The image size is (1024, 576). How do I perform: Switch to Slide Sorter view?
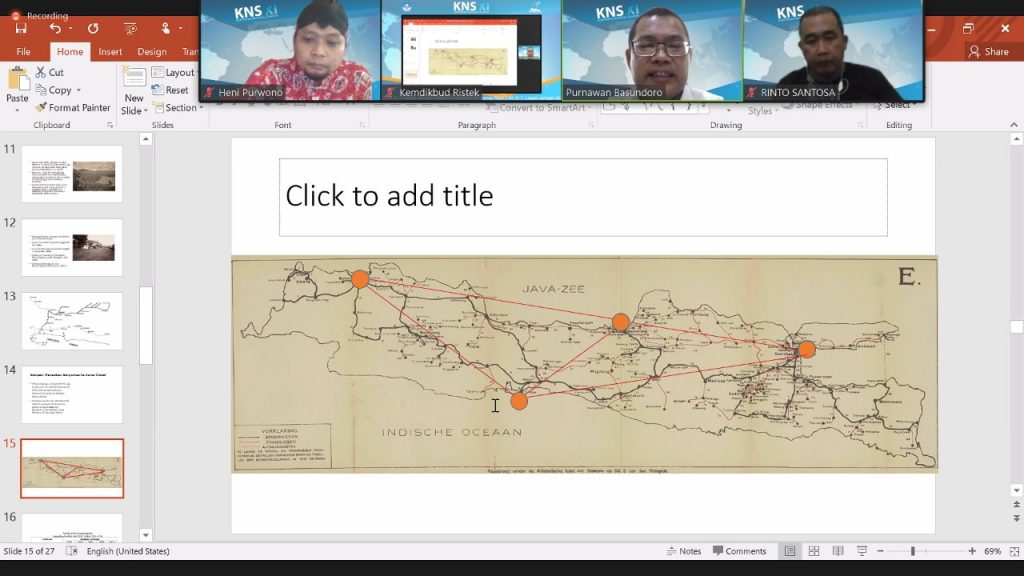[814, 551]
